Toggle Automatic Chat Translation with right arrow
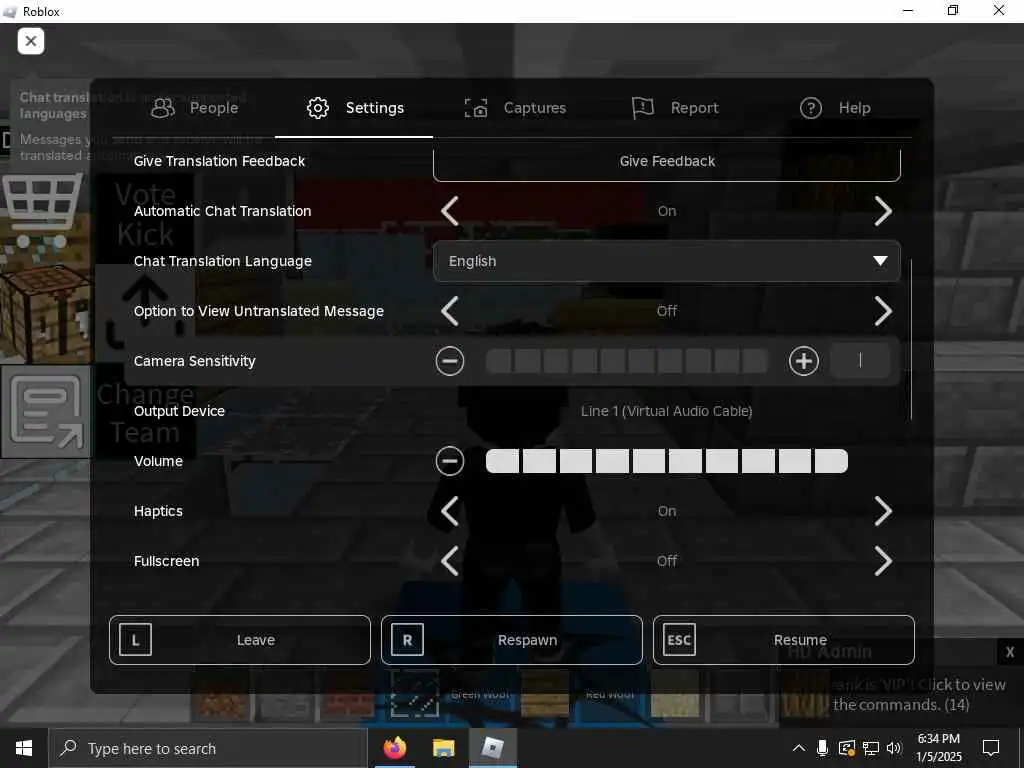Image resolution: width=1024 pixels, height=768 pixels. click(x=882, y=211)
